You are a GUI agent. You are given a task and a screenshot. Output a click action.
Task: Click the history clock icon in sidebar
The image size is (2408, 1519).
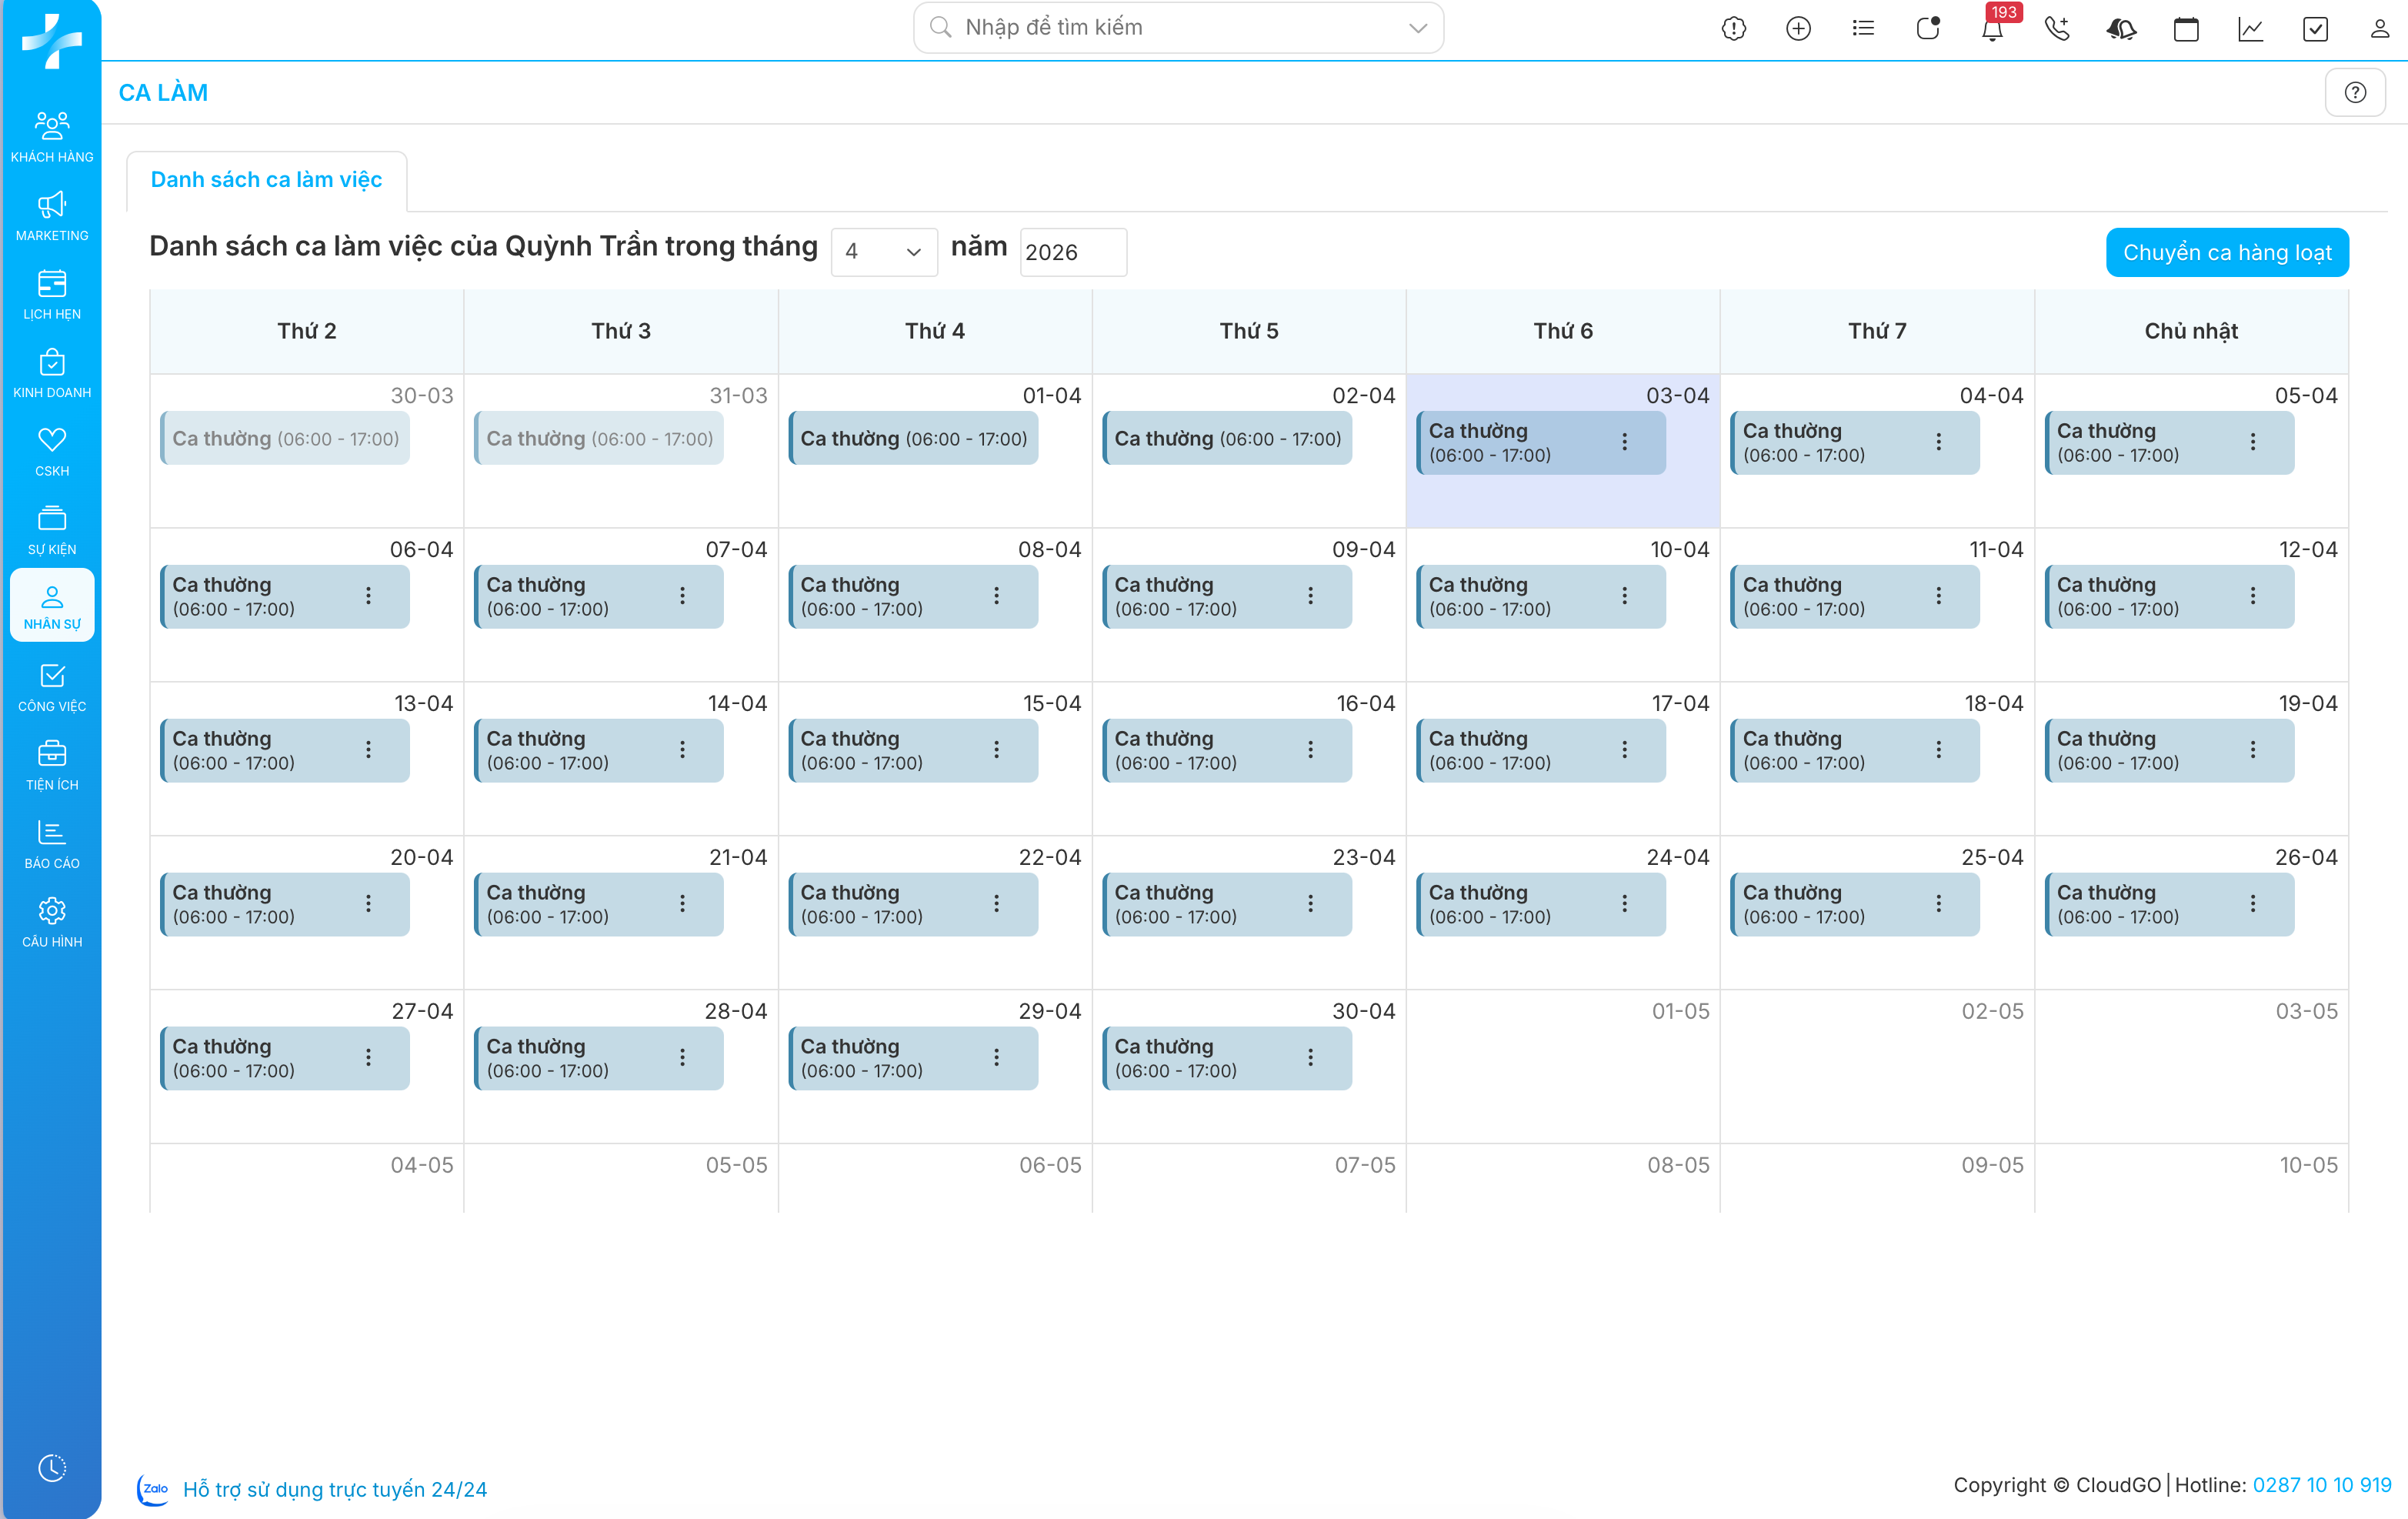[x=52, y=1467]
